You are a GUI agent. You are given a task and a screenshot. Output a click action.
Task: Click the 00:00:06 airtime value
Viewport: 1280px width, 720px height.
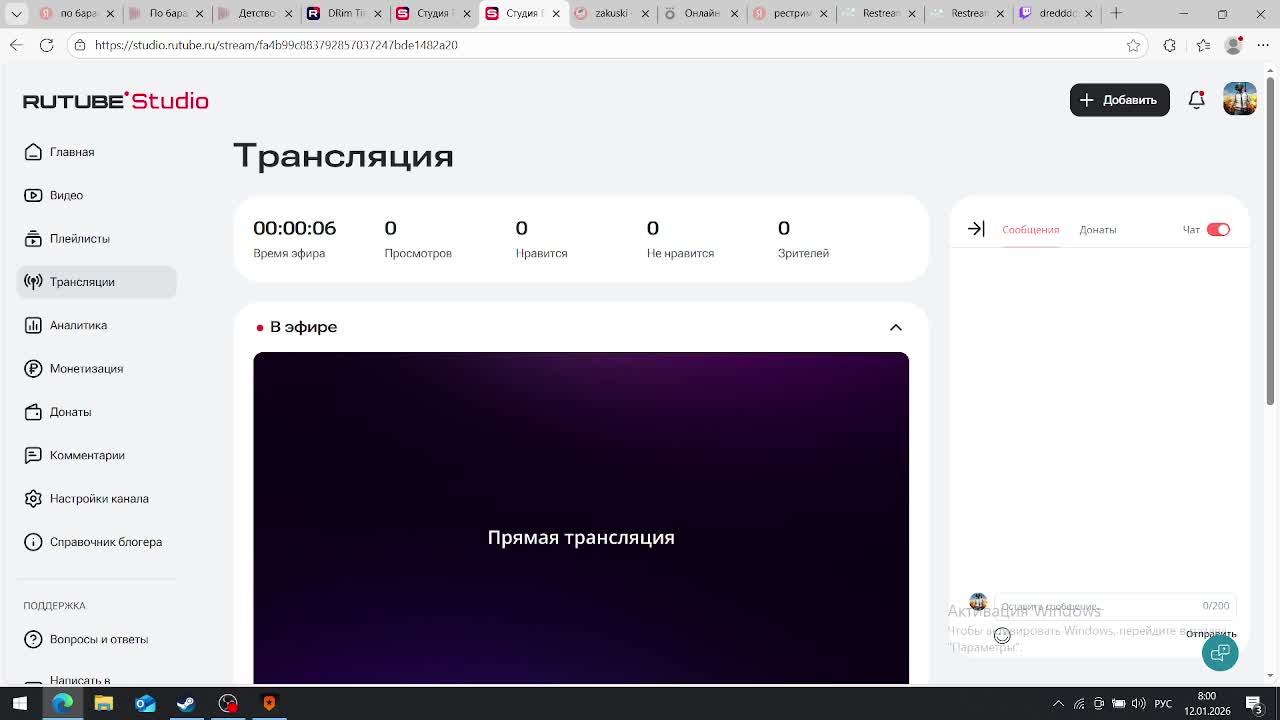click(x=294, y=228)
